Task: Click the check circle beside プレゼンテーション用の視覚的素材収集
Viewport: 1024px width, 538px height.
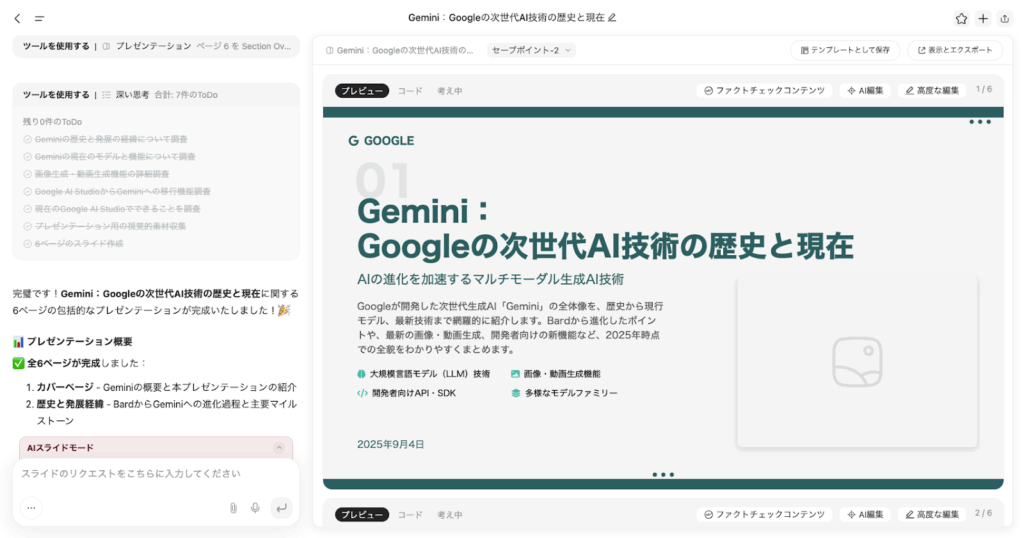Action: [x=28, y=226]
